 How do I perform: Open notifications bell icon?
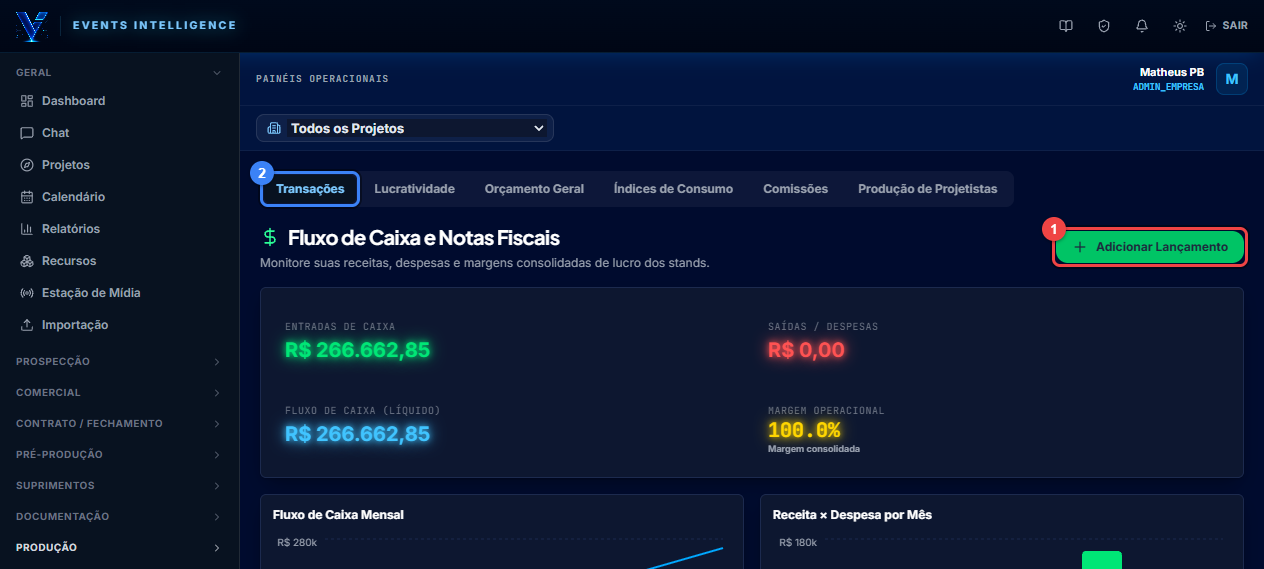[1142, 26]
